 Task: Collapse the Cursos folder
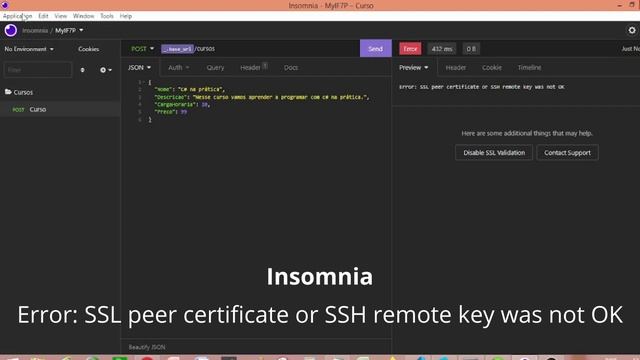(23, 92)
